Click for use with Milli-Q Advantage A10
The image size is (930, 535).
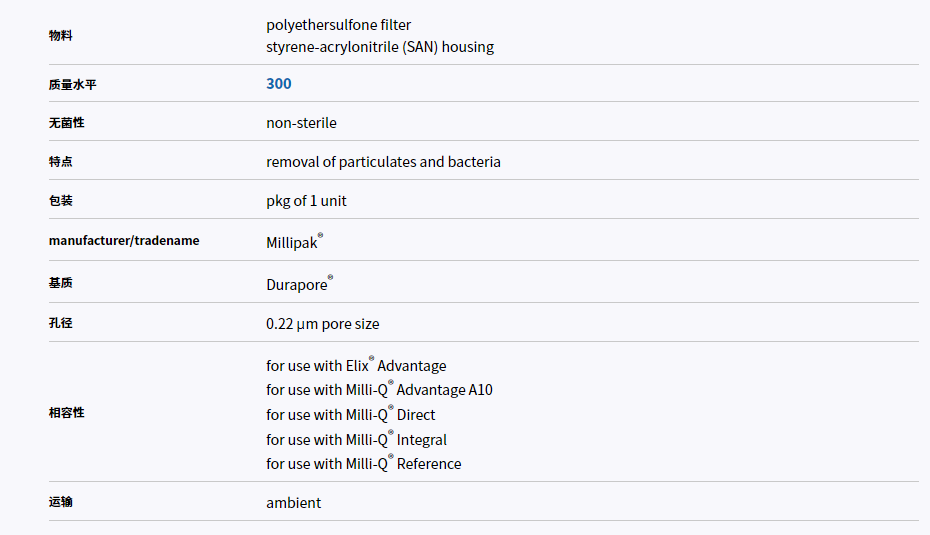pos(379,389)
